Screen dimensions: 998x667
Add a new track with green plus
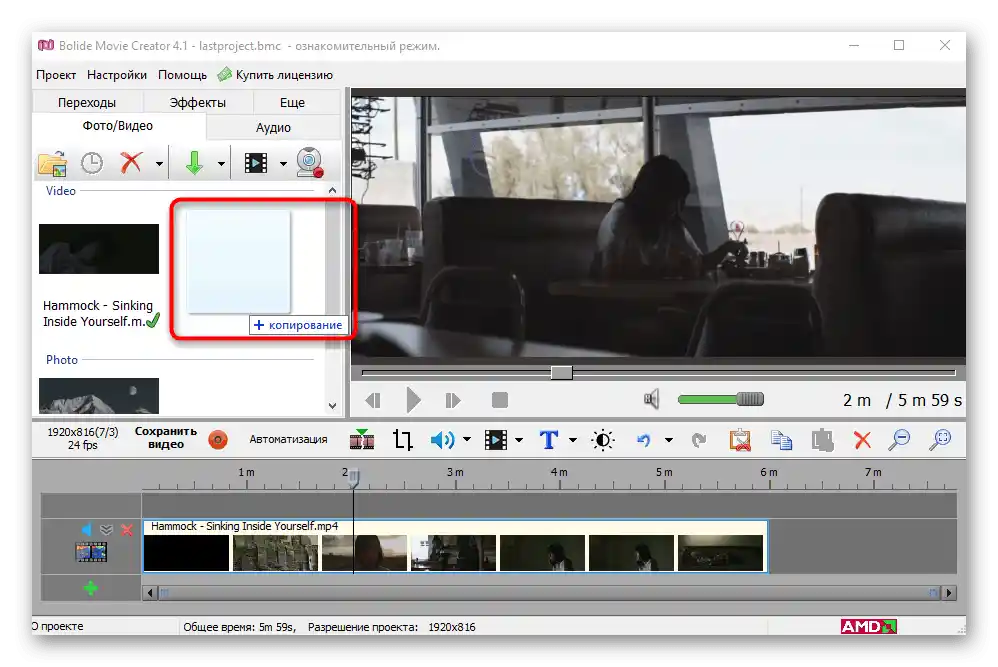point(90,588)
